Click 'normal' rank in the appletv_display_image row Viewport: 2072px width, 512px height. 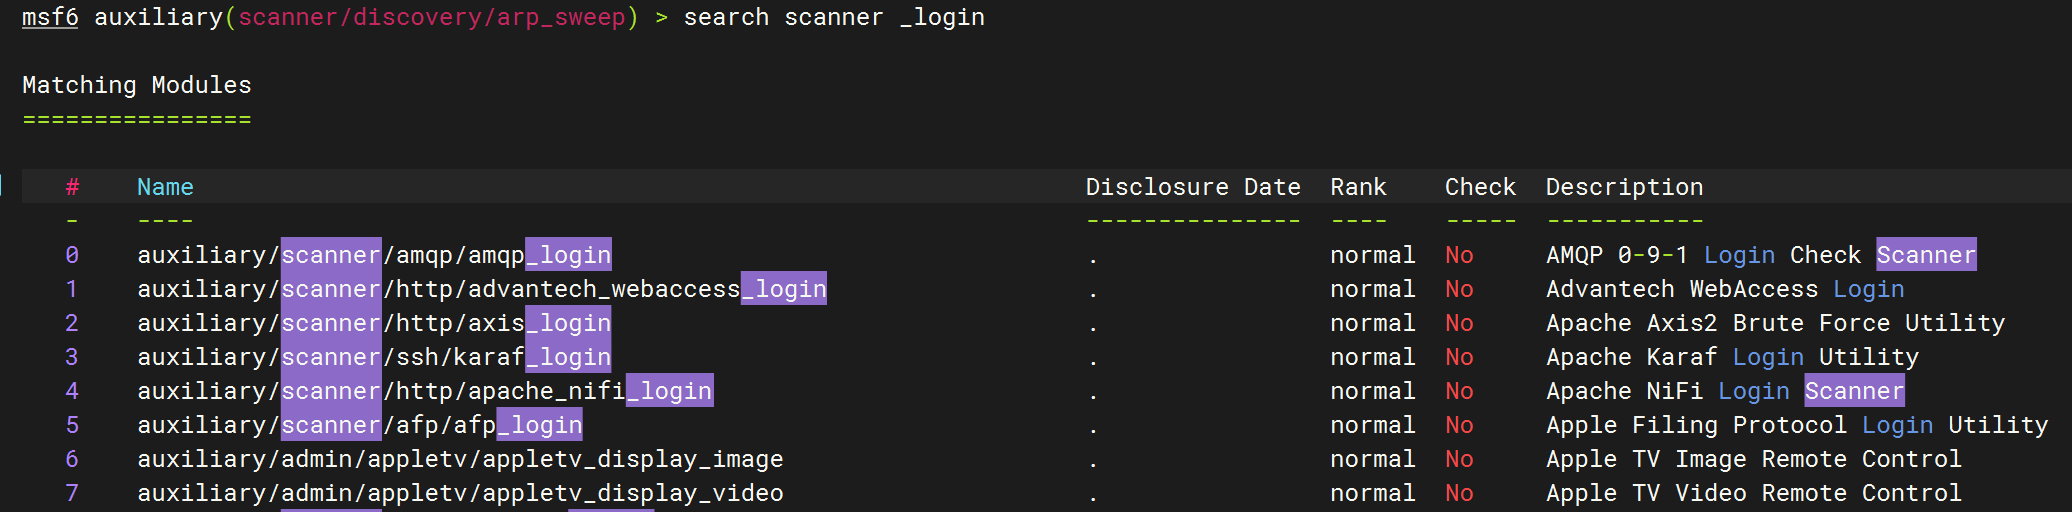[1372, 459]
